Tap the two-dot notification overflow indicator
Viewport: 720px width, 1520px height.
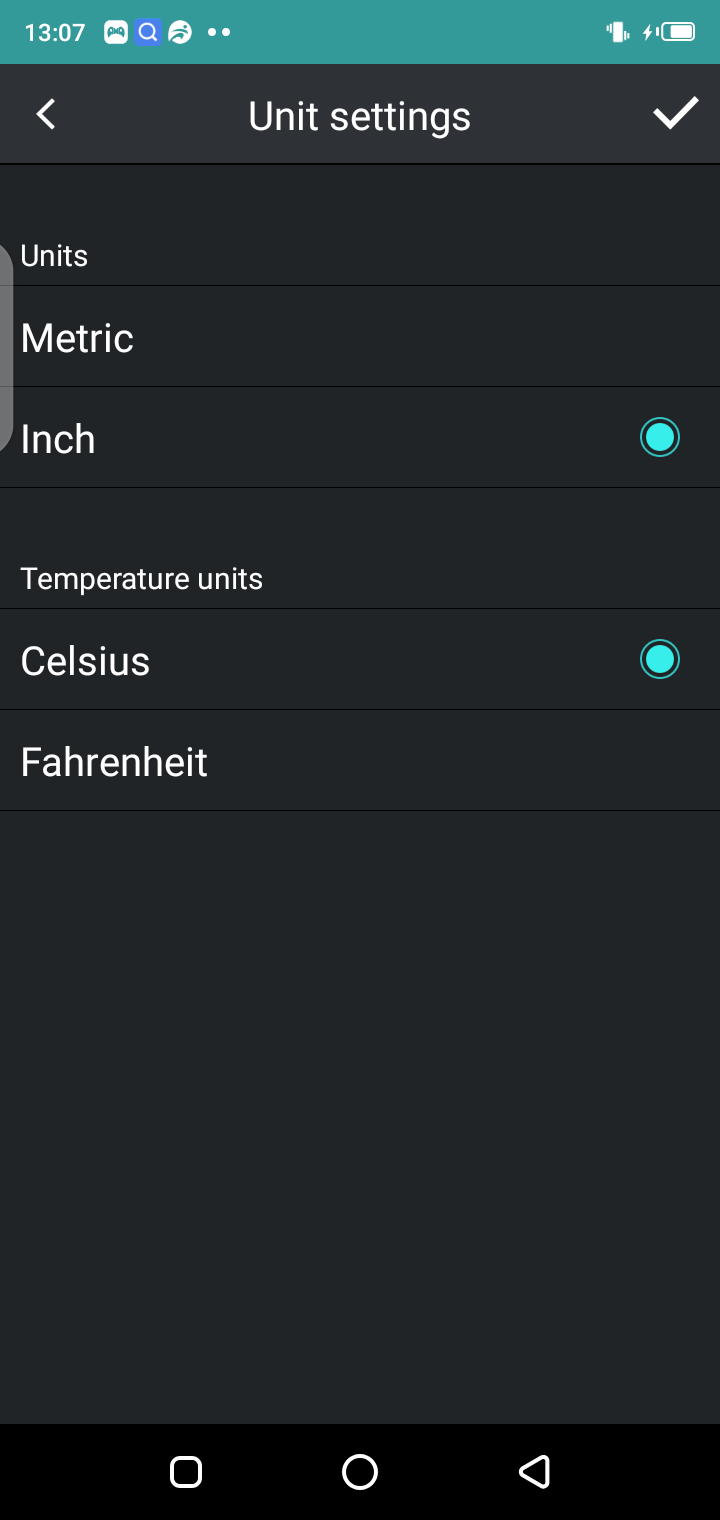point(219,32)
